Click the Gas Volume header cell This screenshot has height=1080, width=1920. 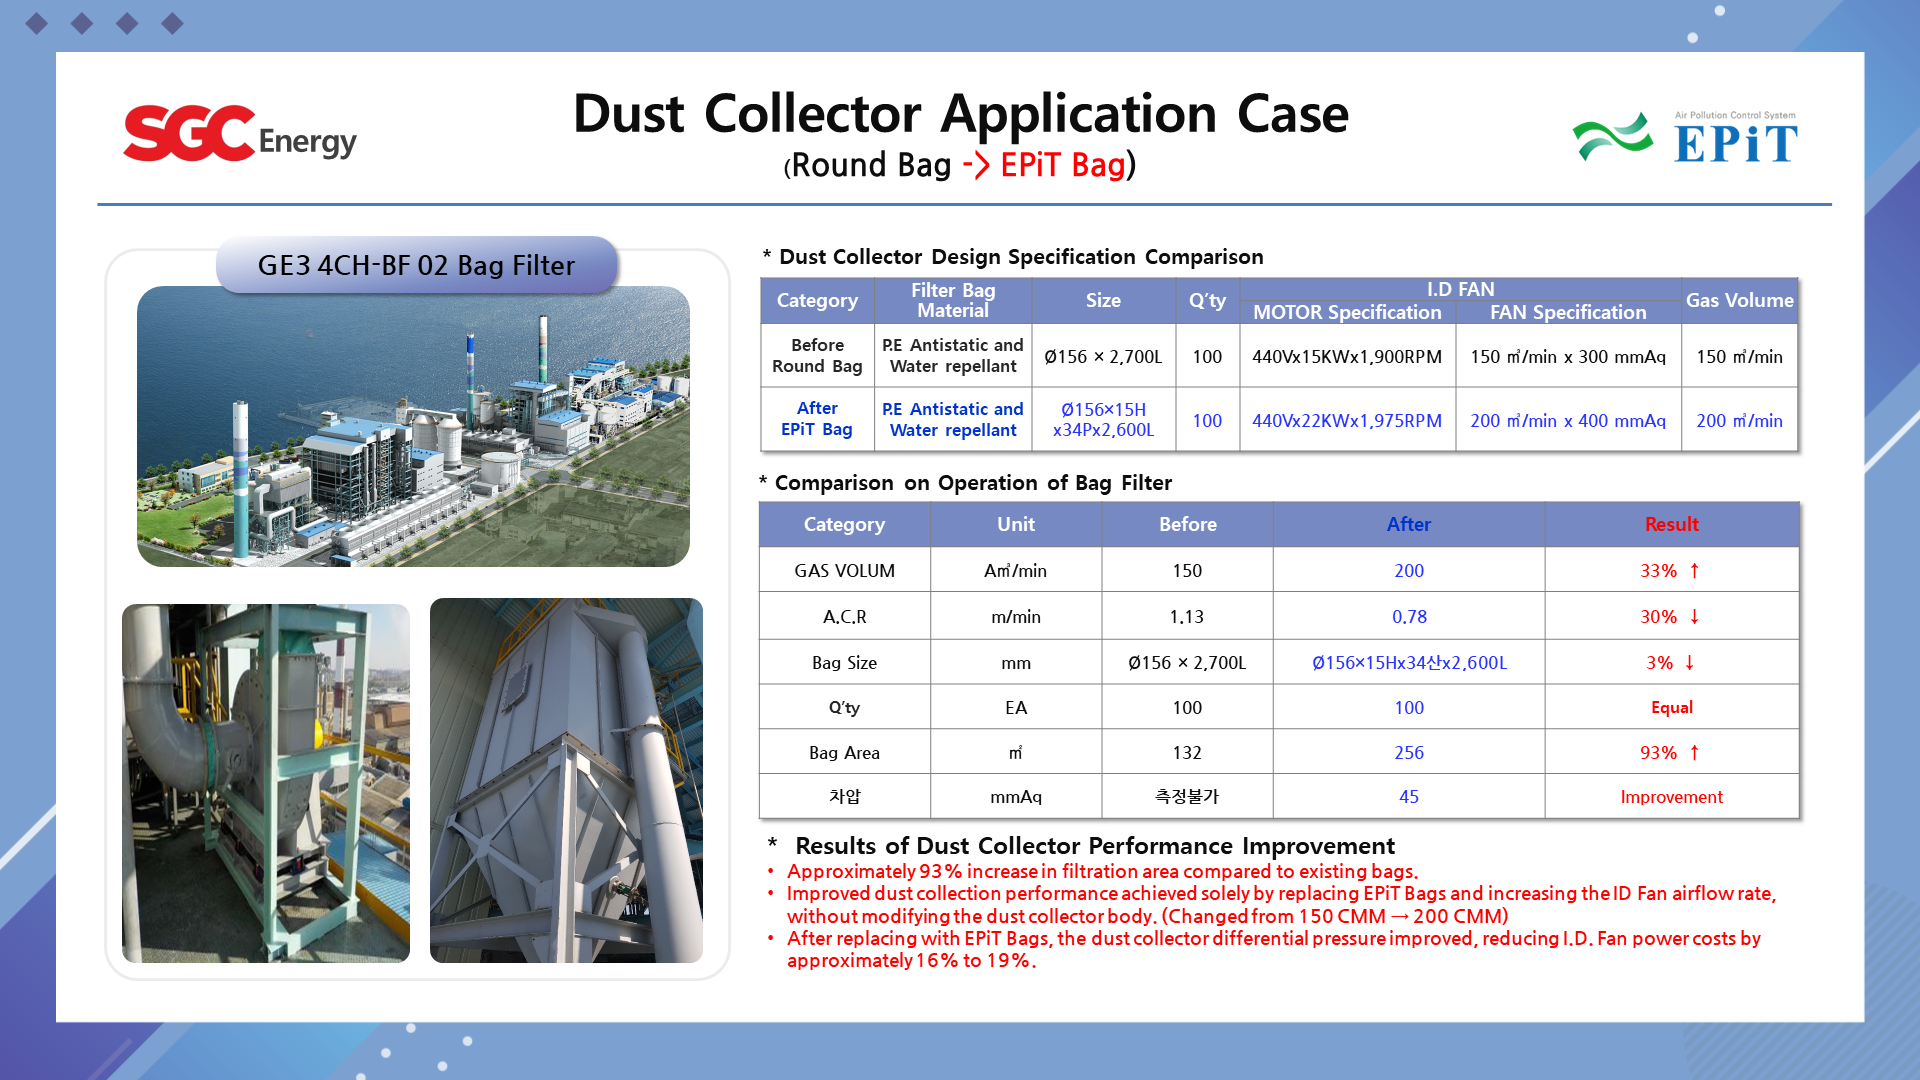pyautogui.click(x=1739, y=300)
